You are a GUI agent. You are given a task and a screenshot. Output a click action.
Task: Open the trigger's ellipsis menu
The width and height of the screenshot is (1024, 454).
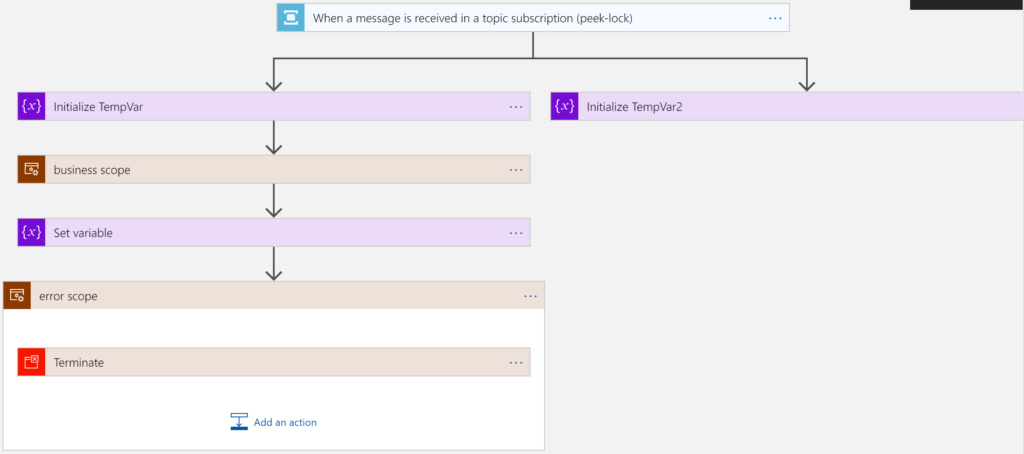pos(775,18)
